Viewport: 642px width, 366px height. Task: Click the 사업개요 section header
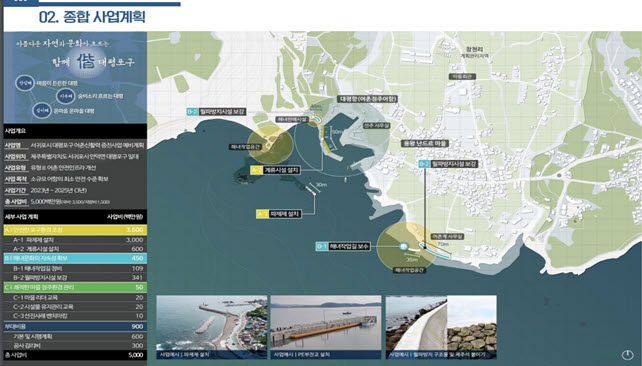(75, 131)
